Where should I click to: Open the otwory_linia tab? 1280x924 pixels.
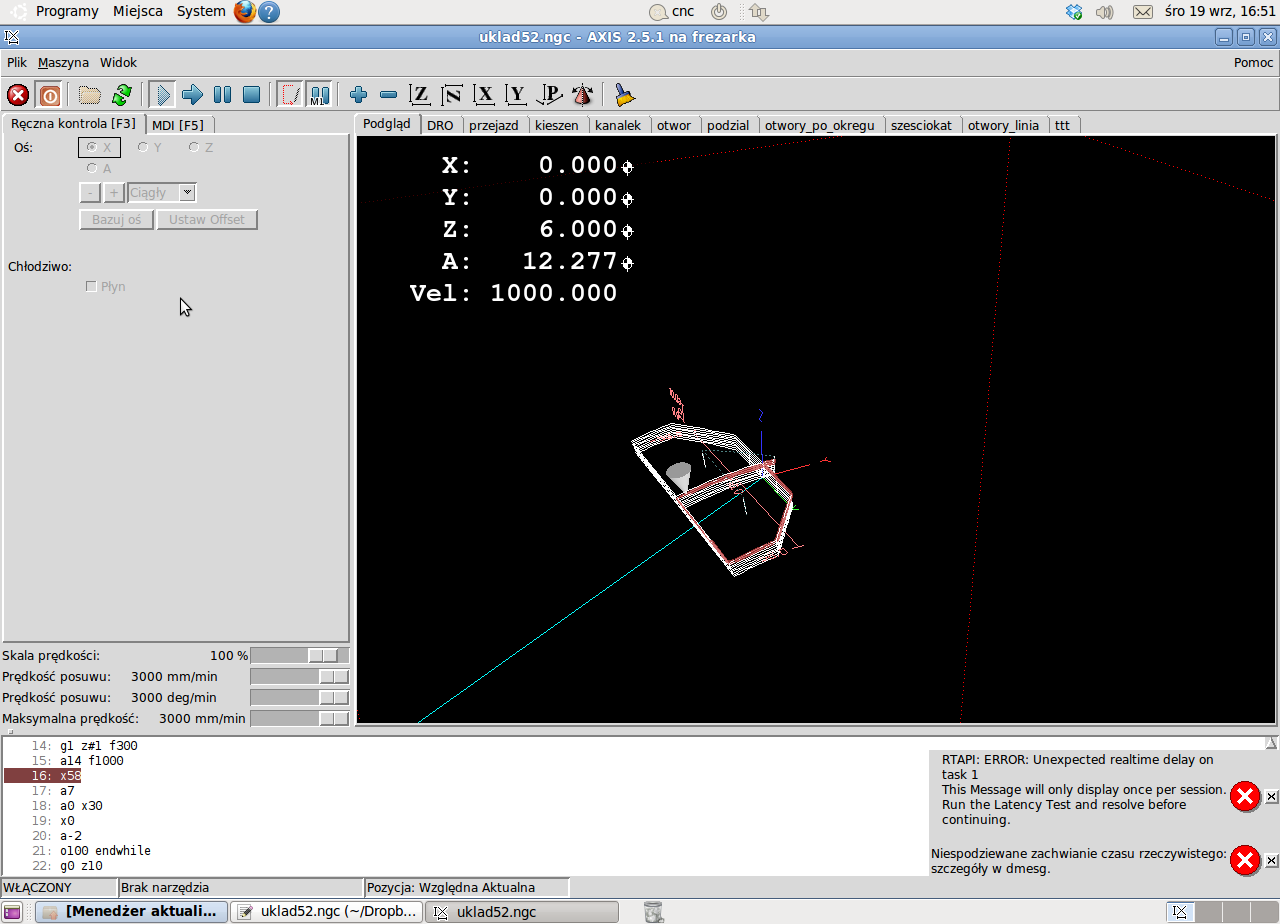(1003, 125)
